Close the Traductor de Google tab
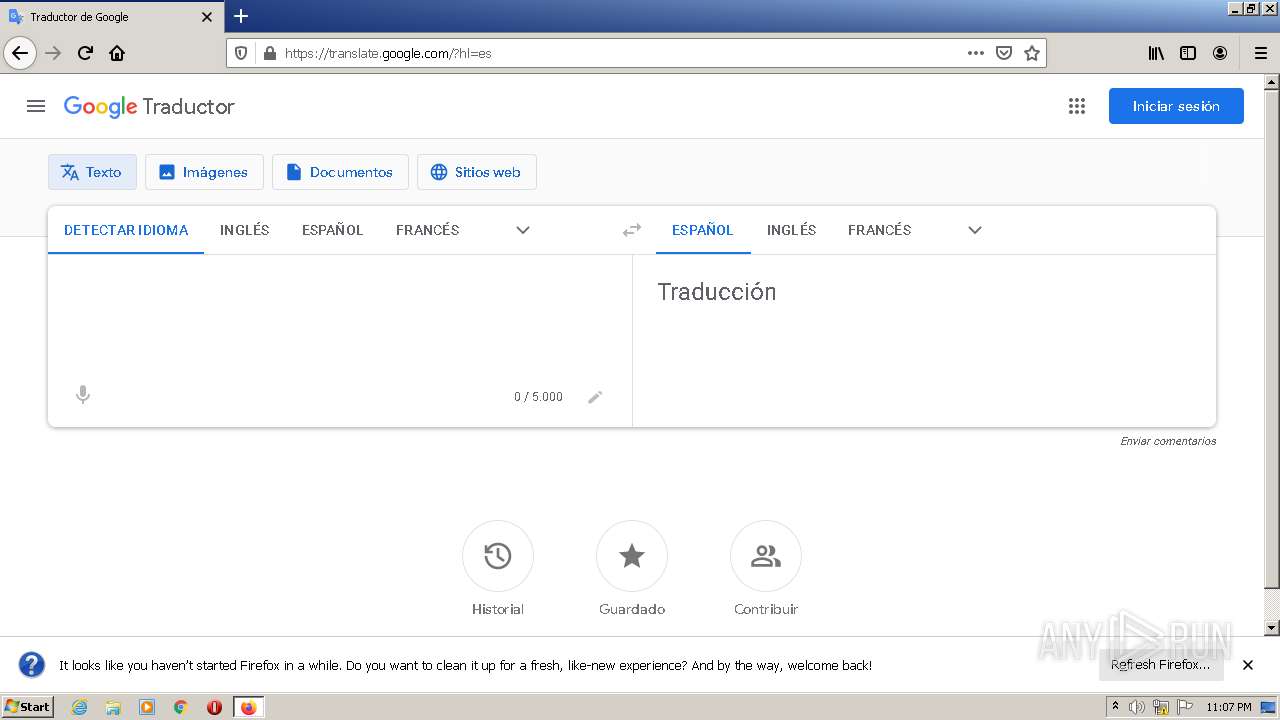The width and height of the screenshot is (1280, 720). 207,17
